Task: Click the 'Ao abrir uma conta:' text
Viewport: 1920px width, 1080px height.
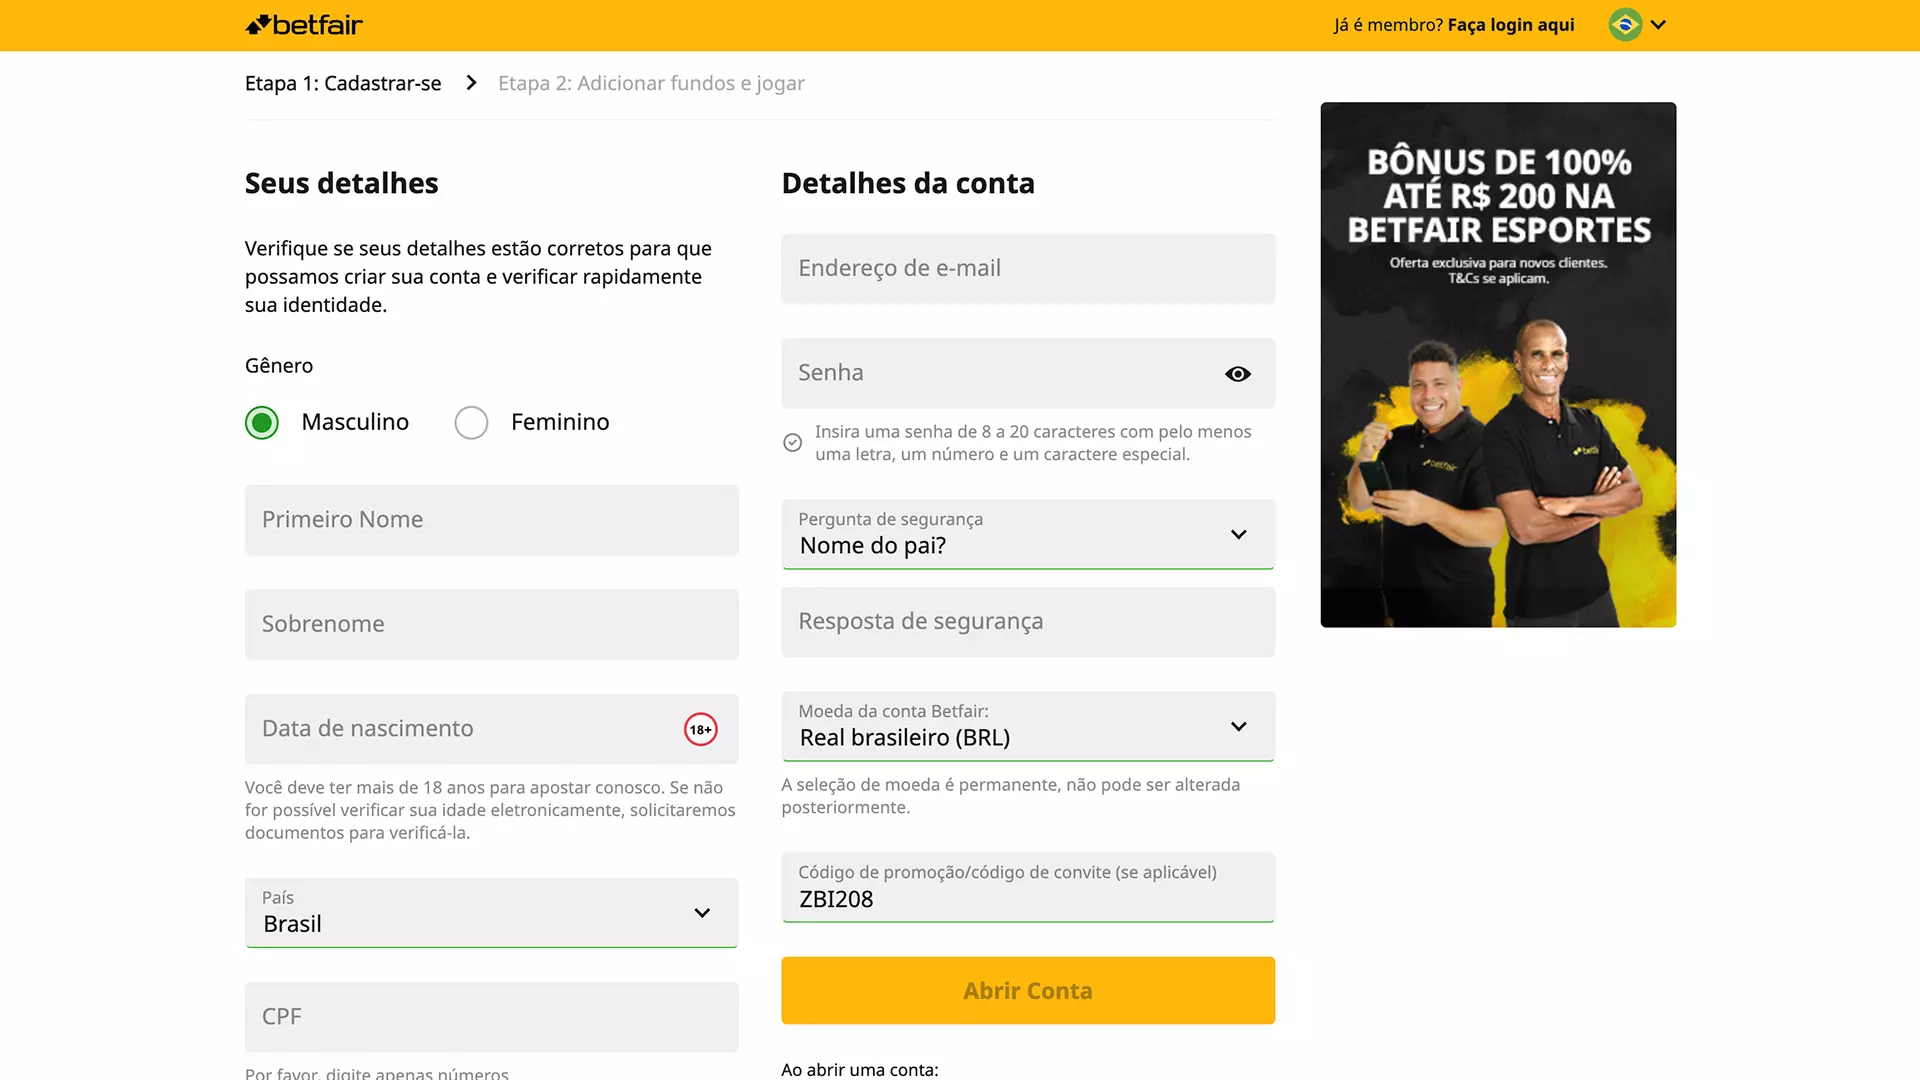Action: [860, 1069]
